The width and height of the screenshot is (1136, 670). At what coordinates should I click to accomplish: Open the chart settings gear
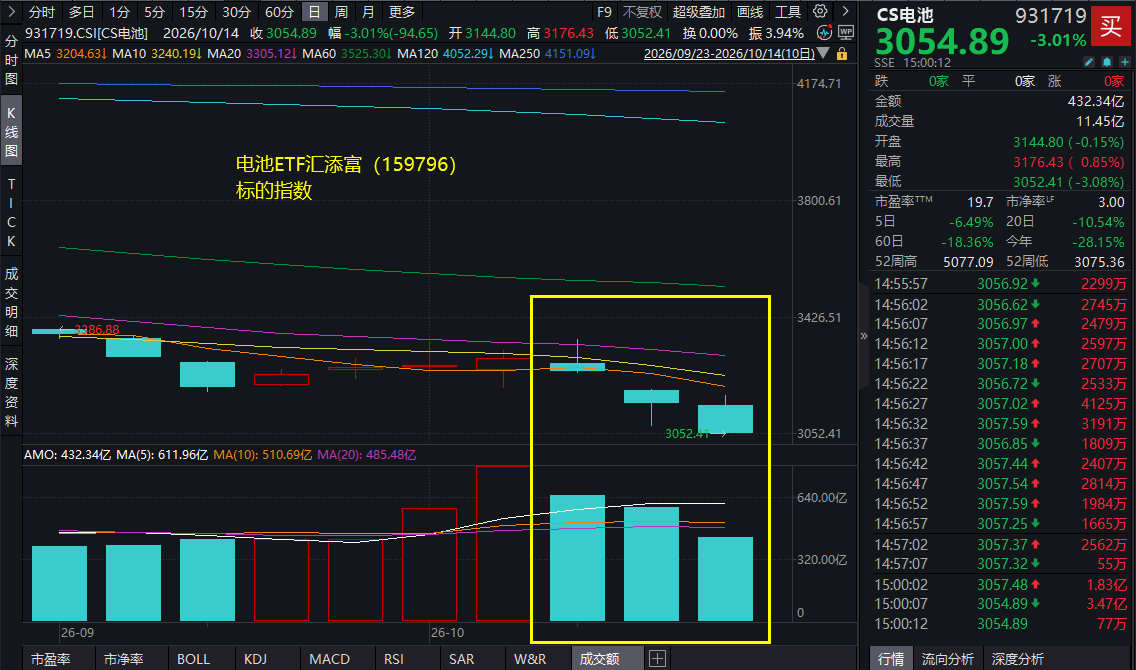click(x=820, y=12)
